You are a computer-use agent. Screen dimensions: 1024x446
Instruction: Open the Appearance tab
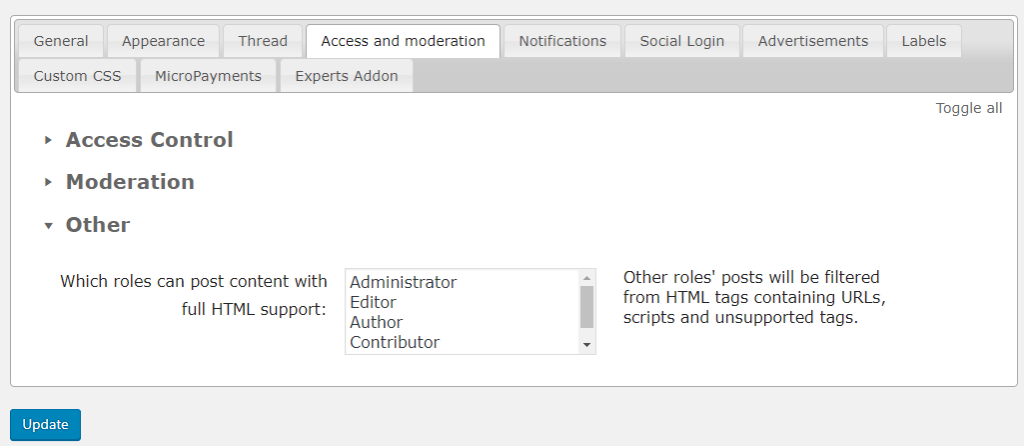point(163,41)
